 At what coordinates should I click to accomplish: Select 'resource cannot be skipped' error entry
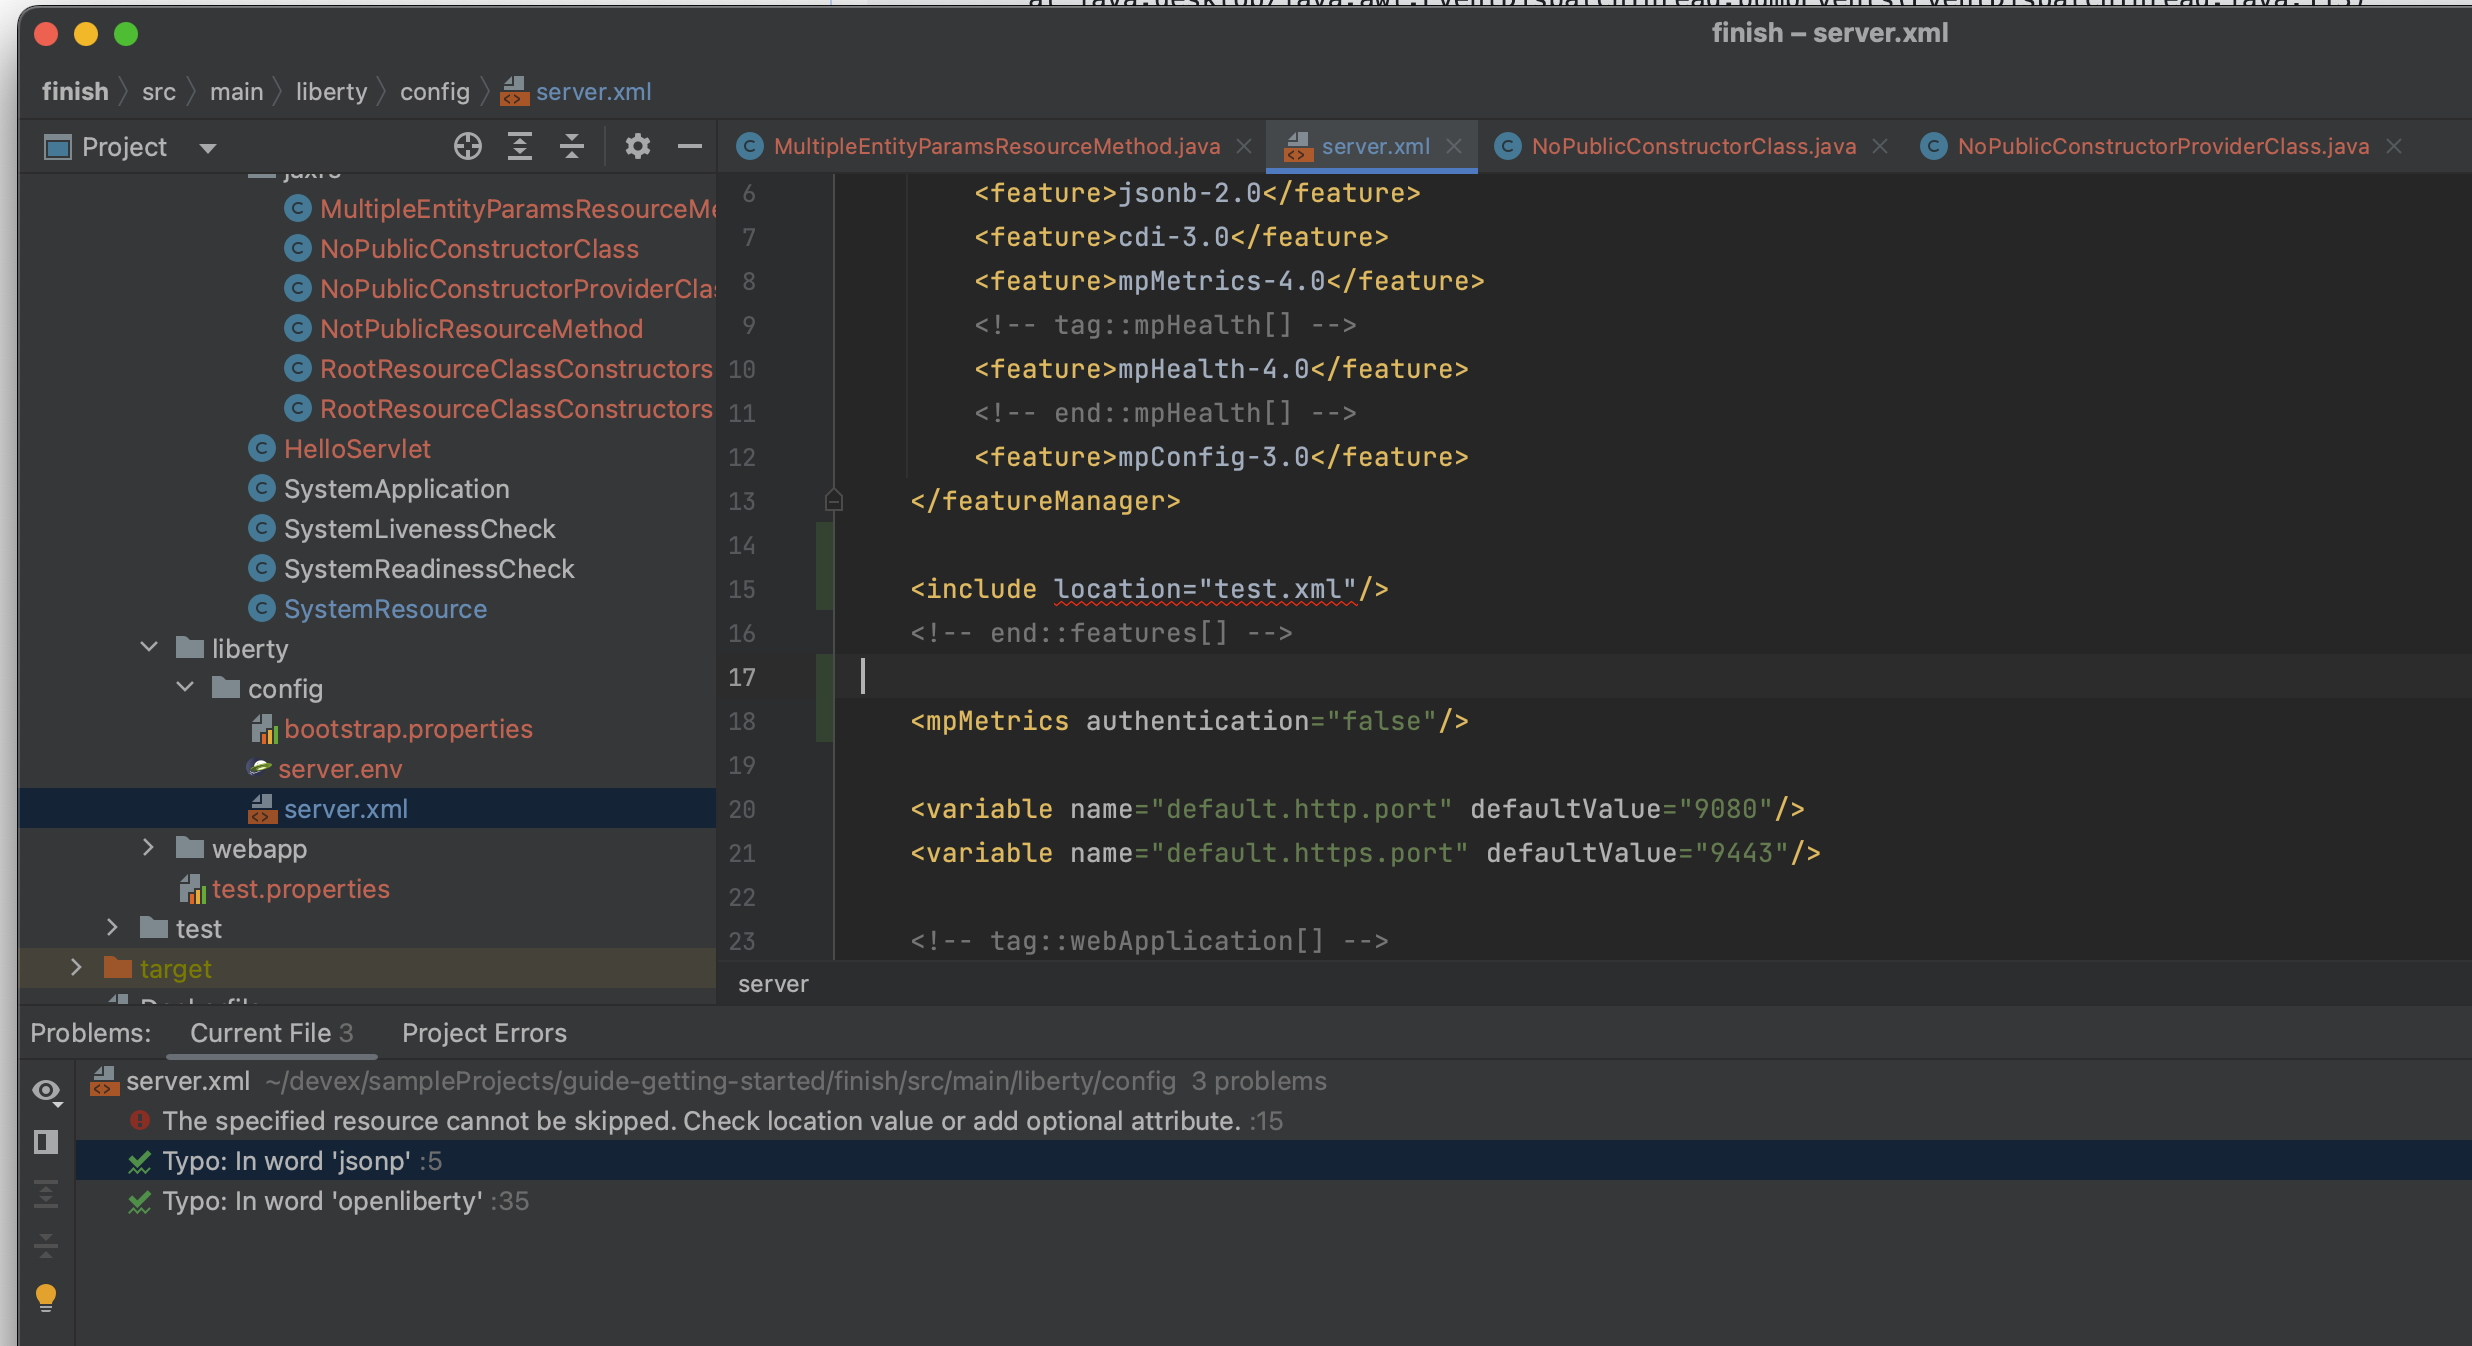tap(702, 1121)
